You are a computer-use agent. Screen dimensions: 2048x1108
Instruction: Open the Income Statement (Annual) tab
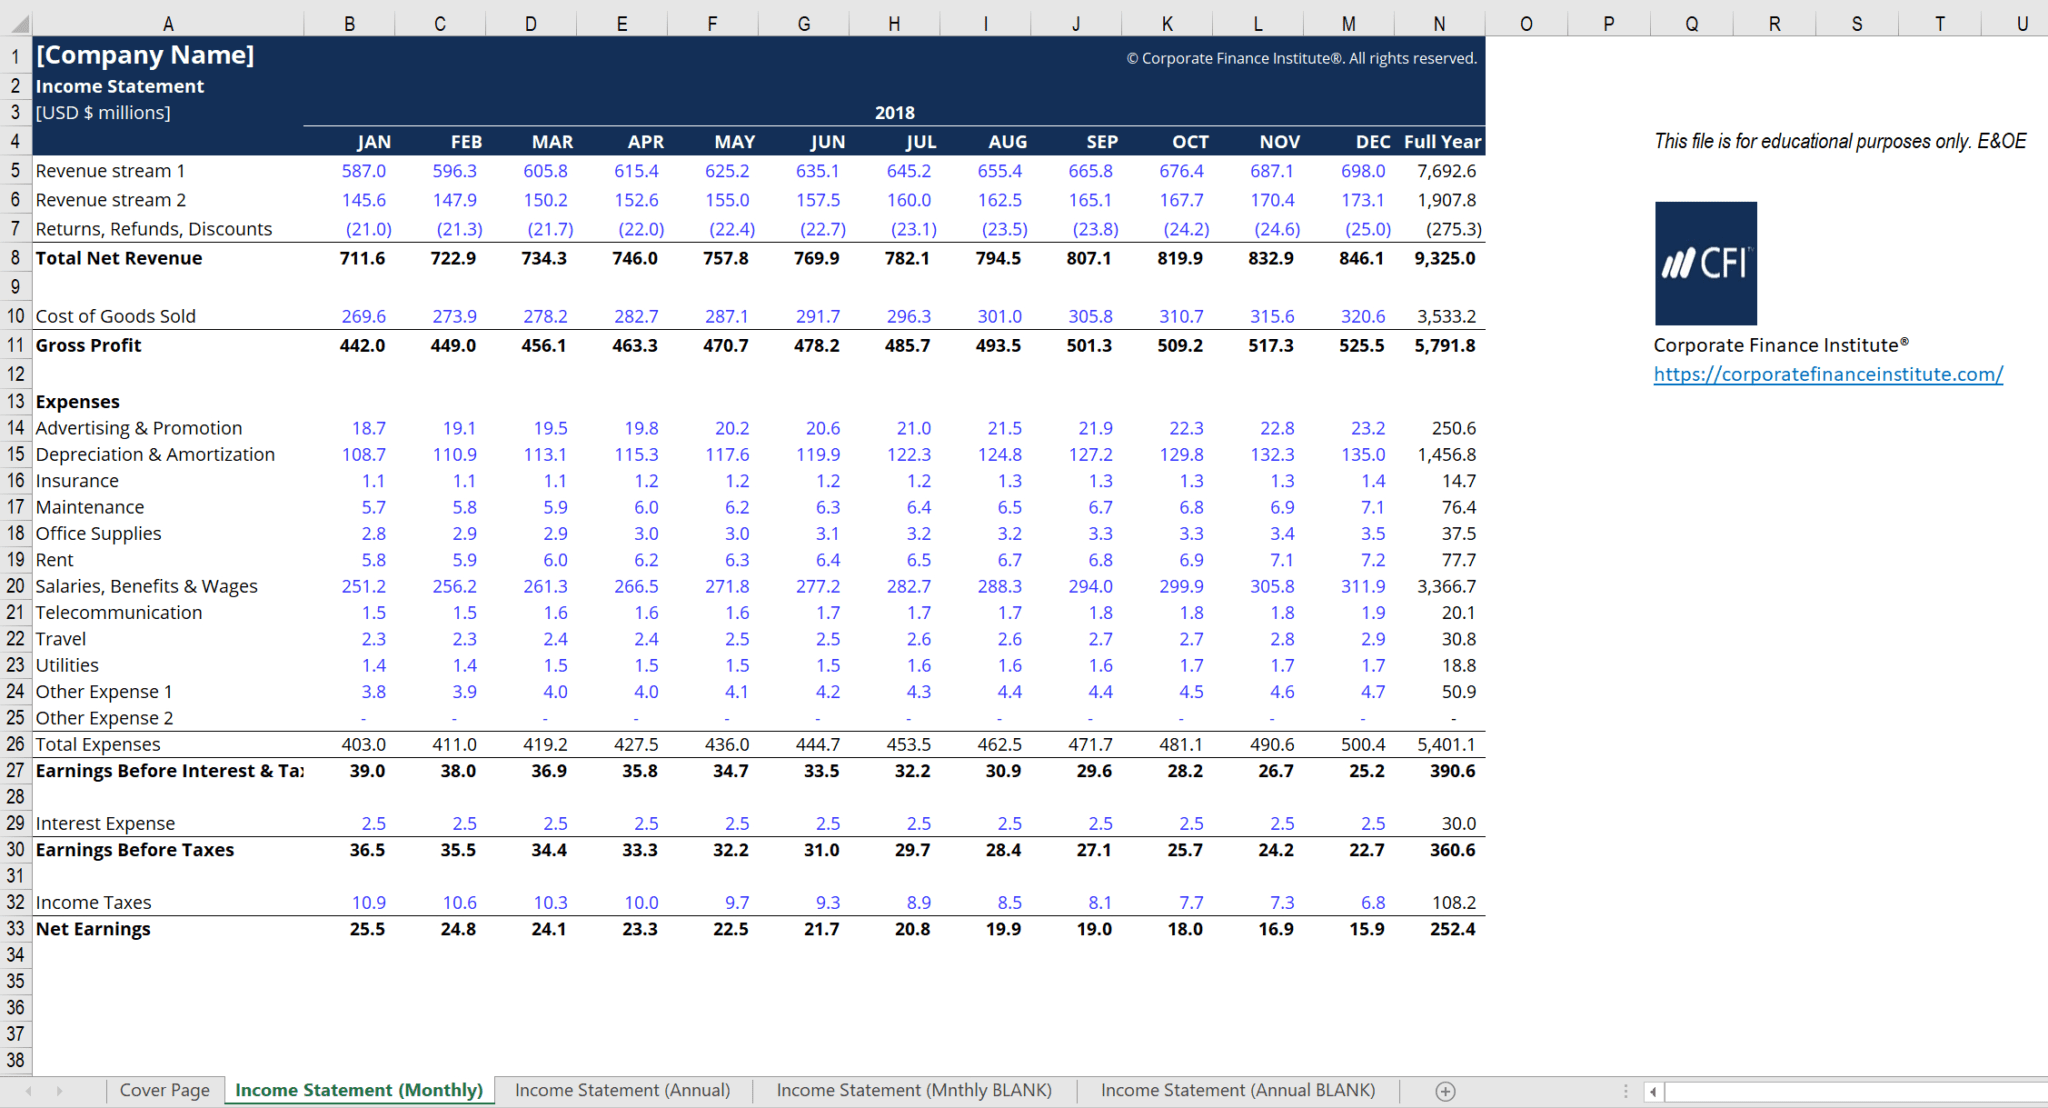(622, 1090)
